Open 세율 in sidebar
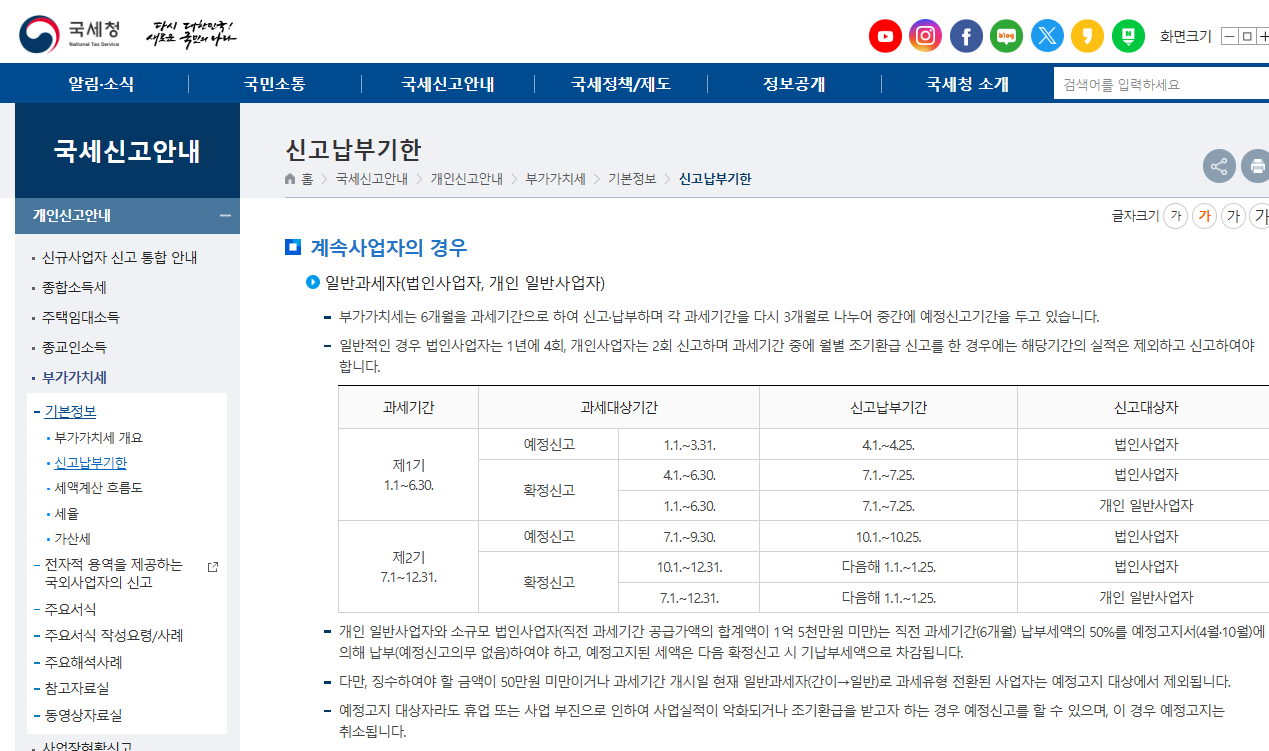Viewport: 1269px width, 751px height. 66,514
